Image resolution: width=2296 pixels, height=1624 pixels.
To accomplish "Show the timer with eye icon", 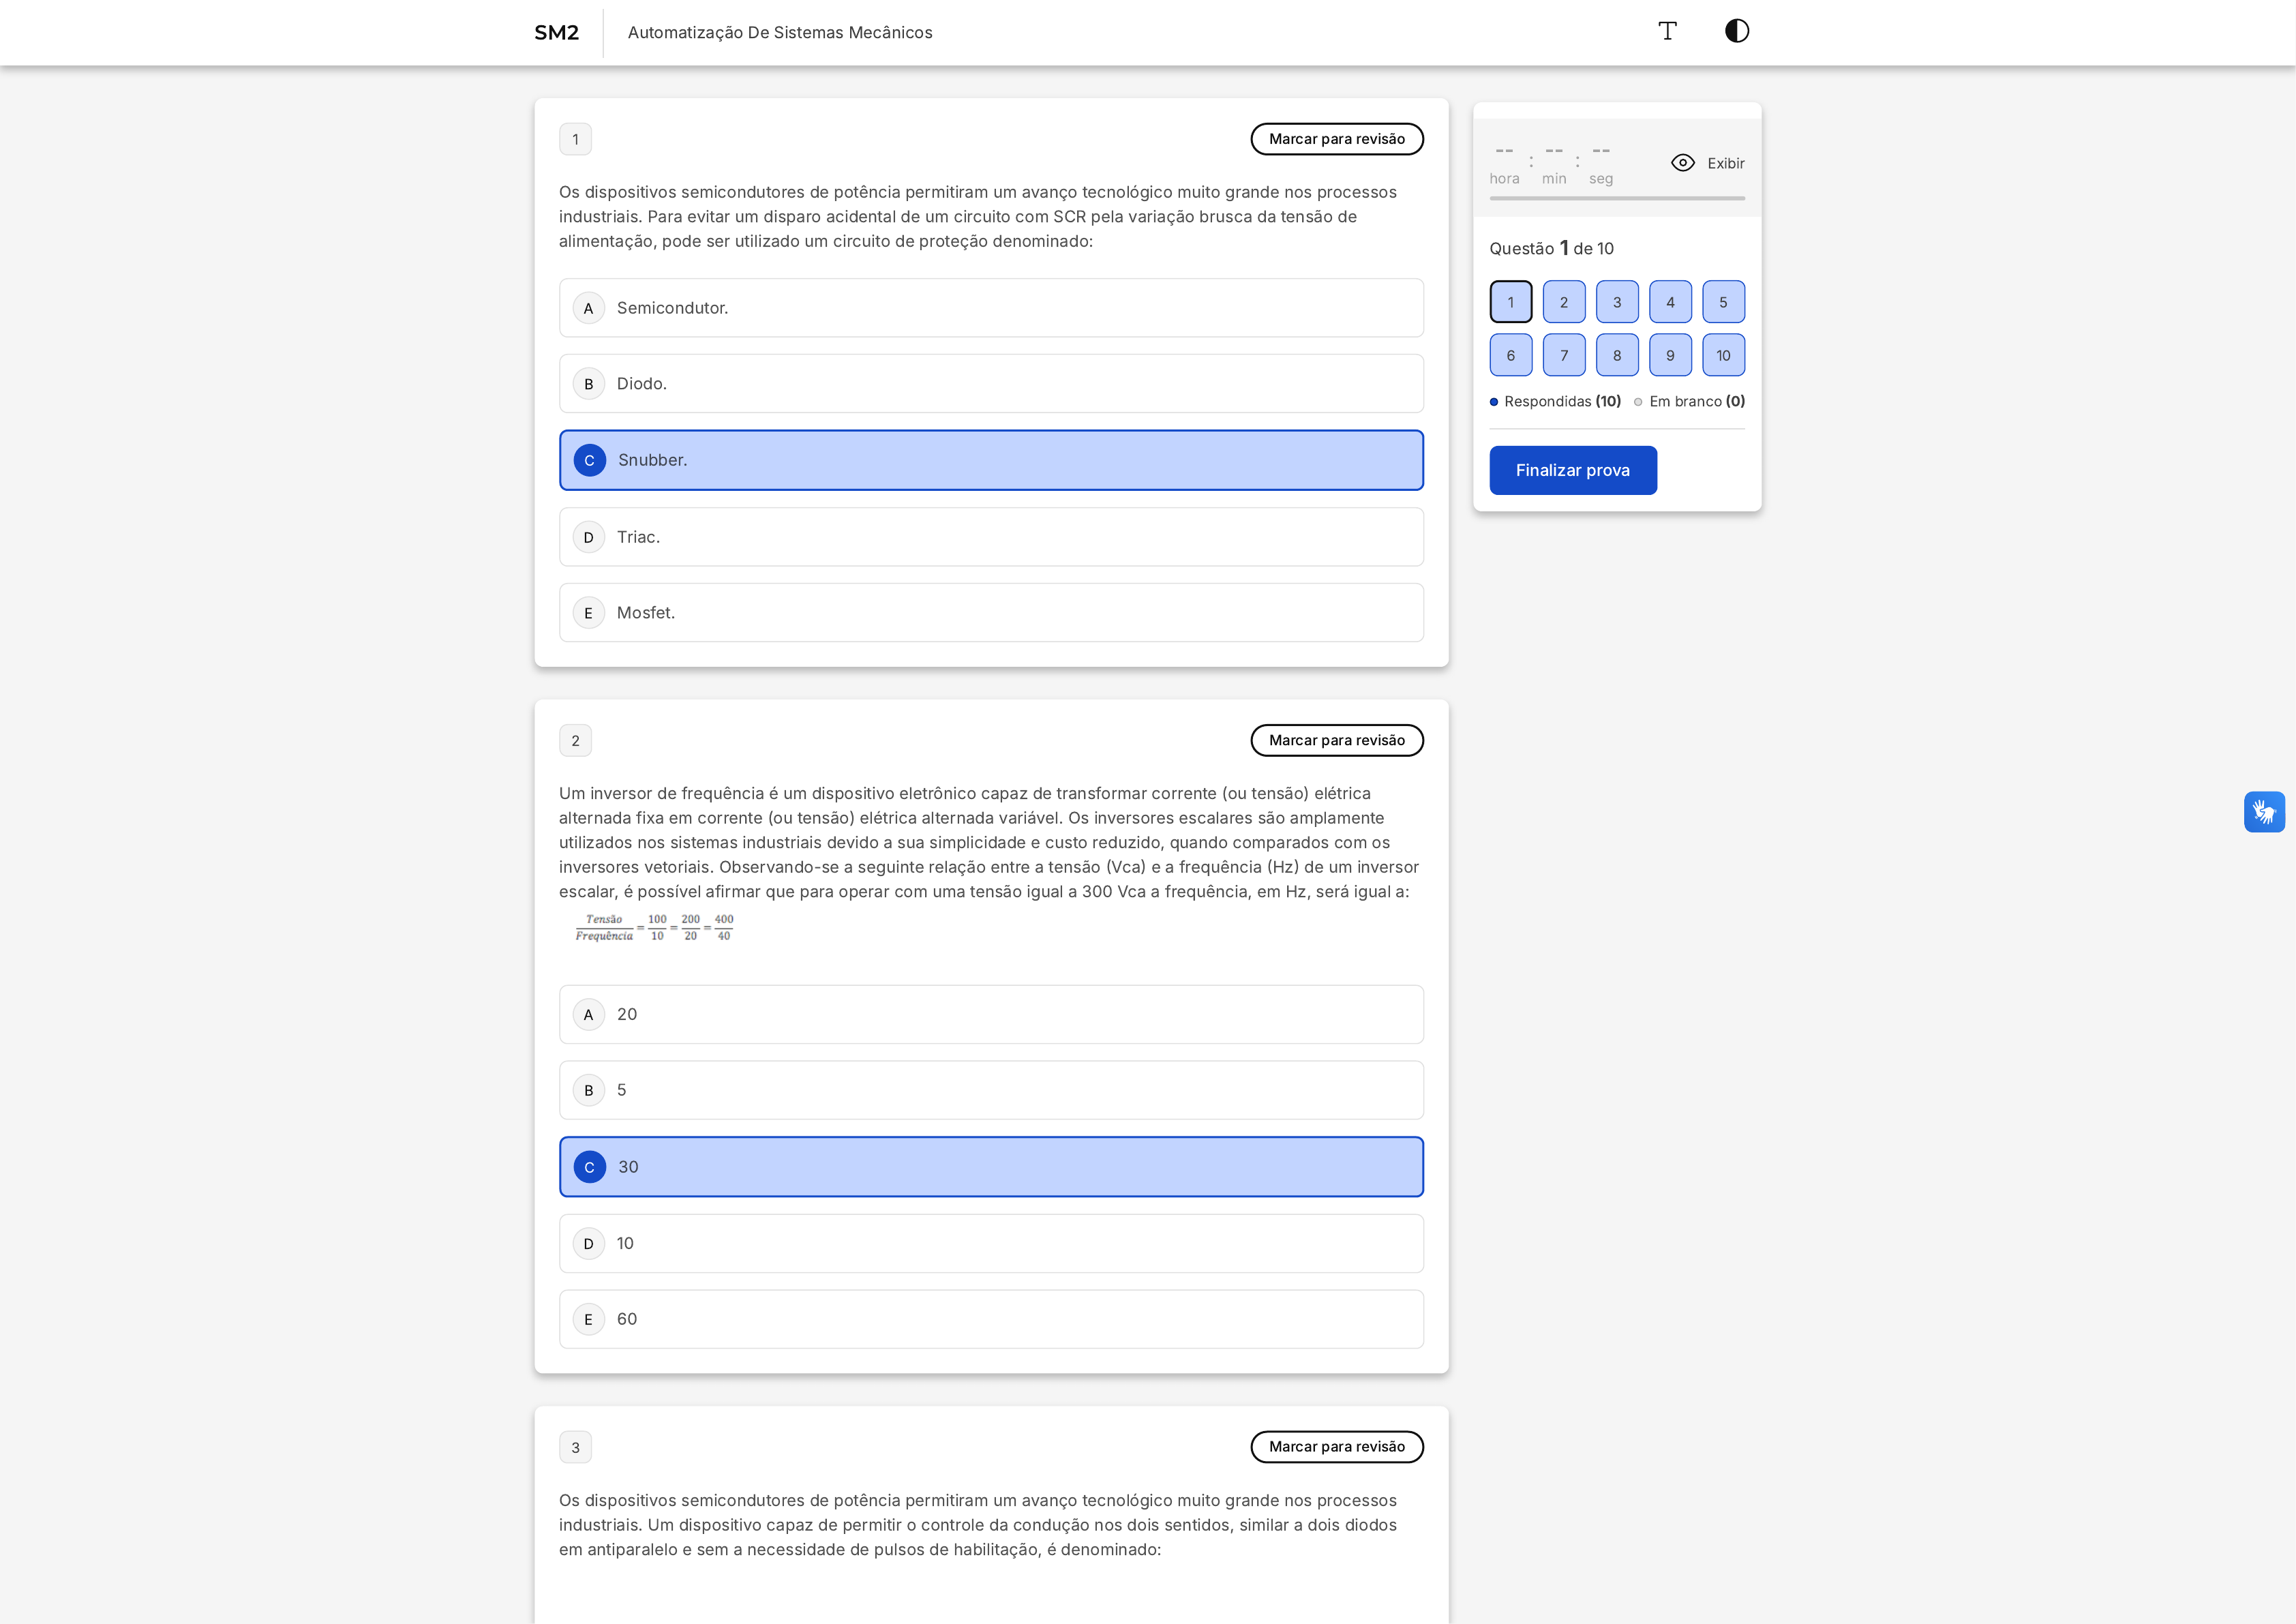I will click(x=1707, y=163).
